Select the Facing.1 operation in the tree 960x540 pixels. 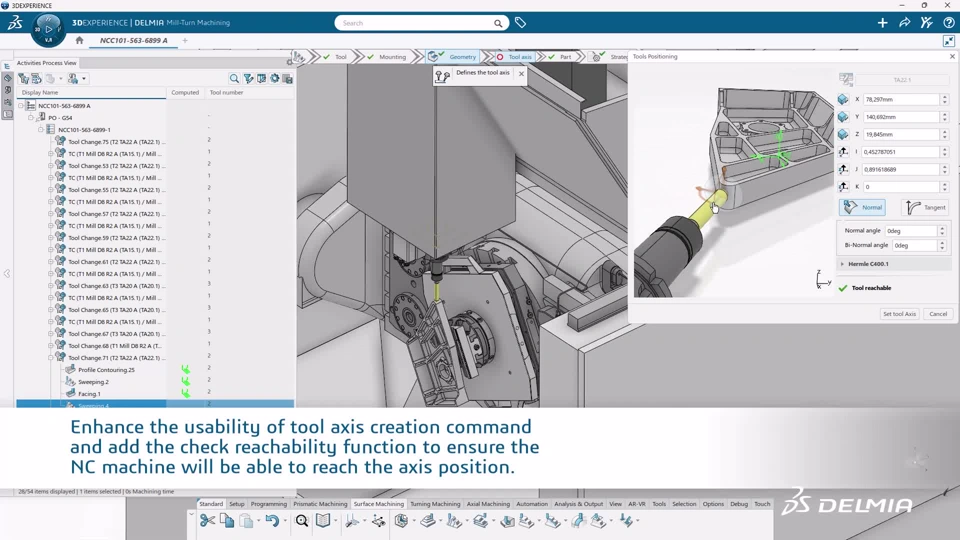pyautogui.click(x=89, y=394)
